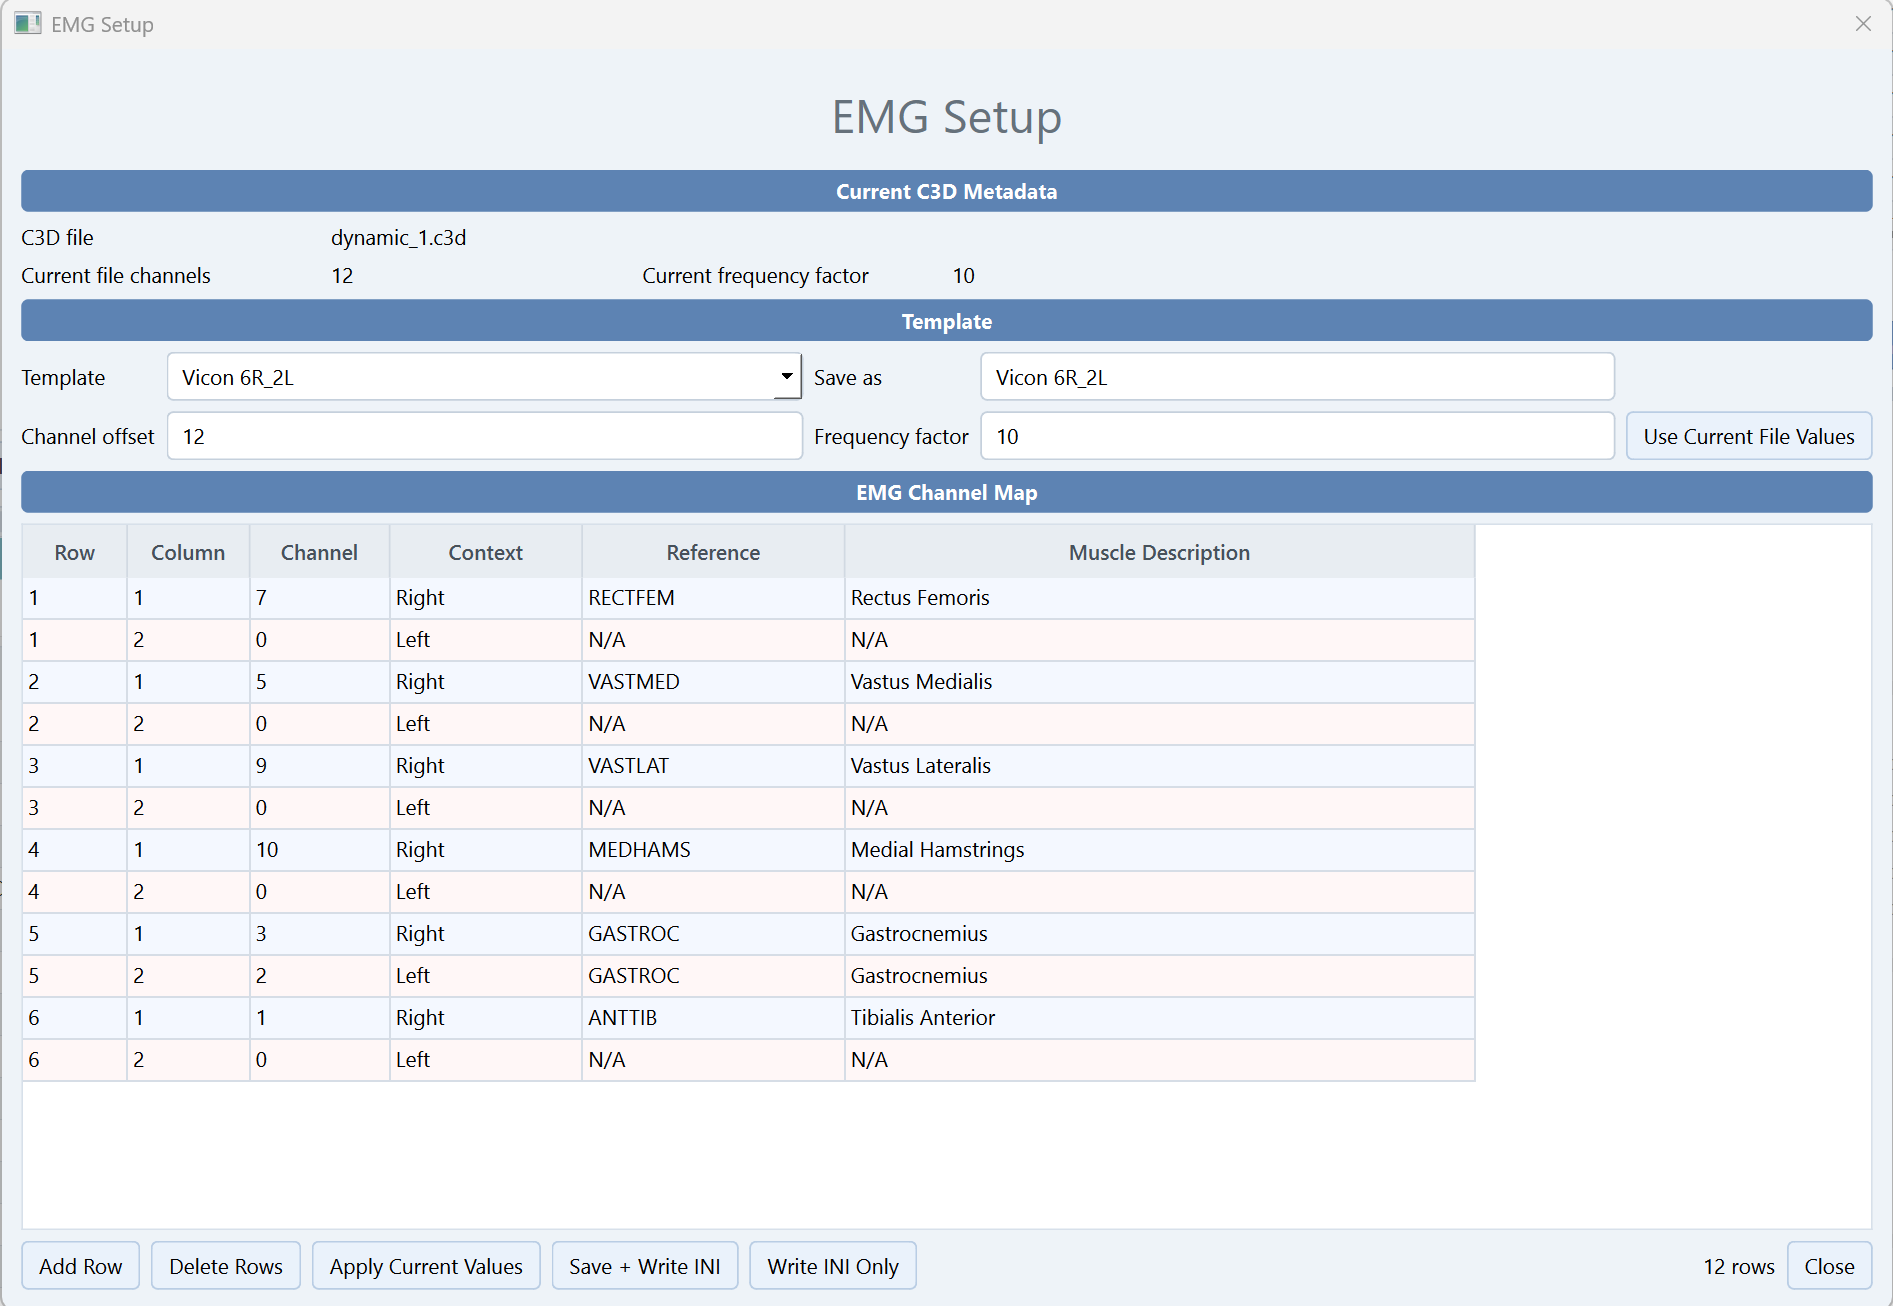Select the Right context cell for ANTTIB
Image resolution: width=1893 pixels, height=1306 pixels.
pos(485,1018)
